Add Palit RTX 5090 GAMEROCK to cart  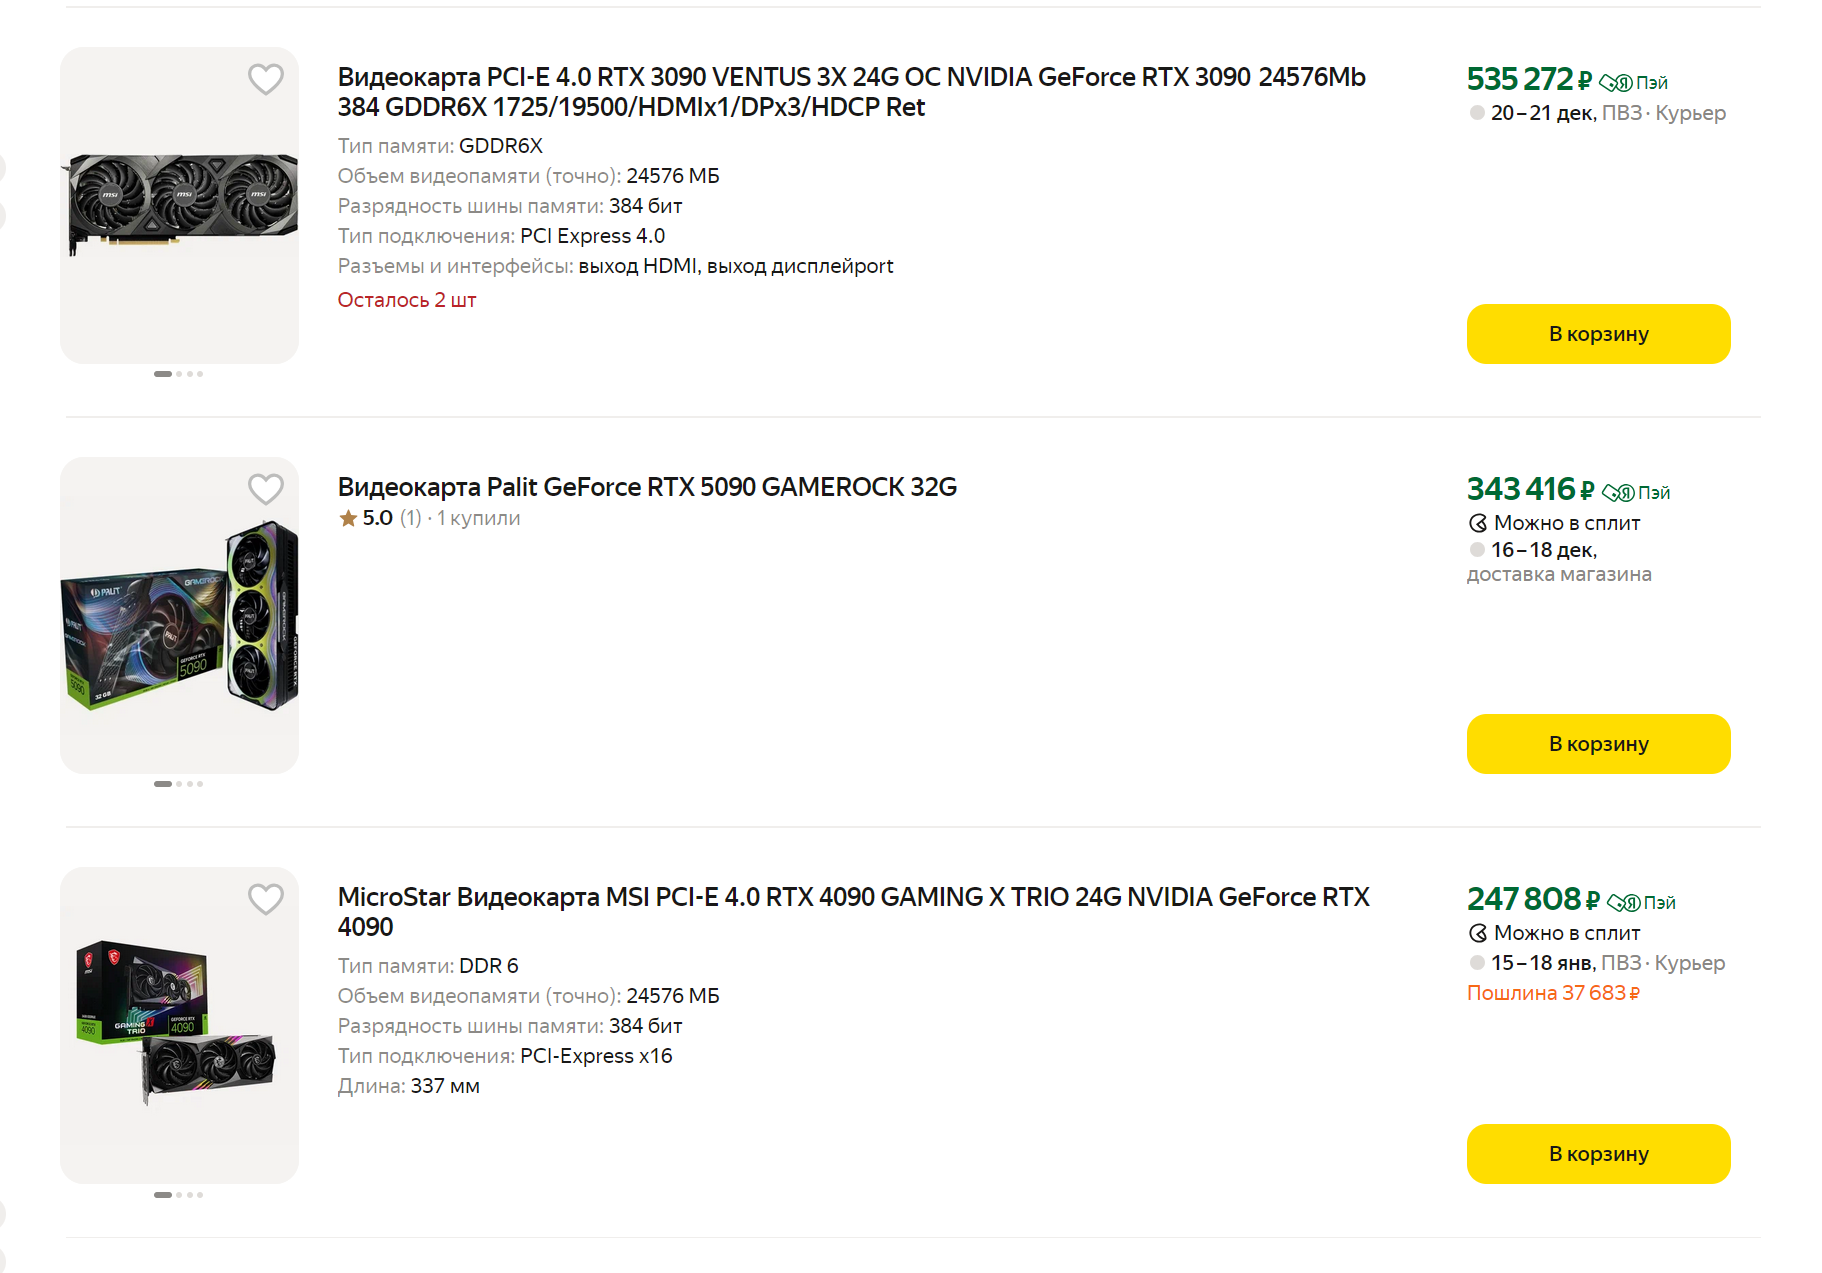click(1597, 744)
